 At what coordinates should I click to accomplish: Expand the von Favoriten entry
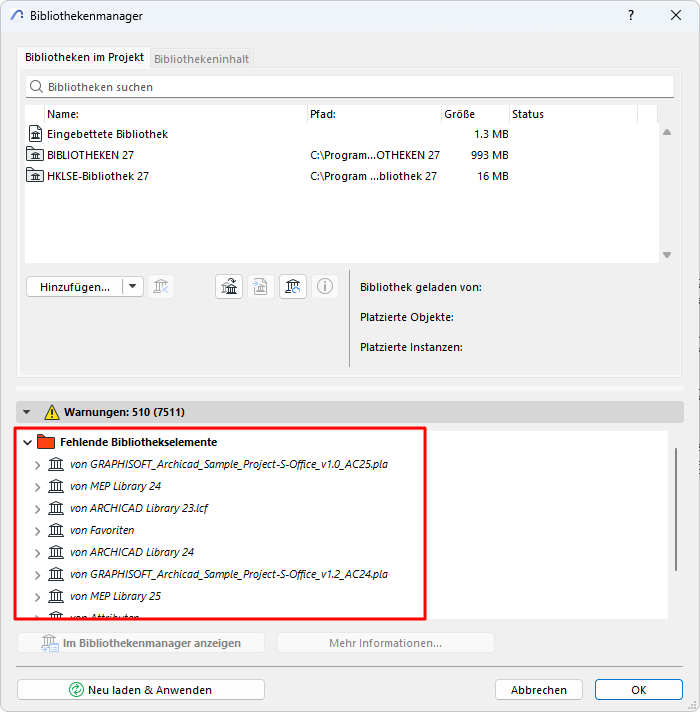(38, 531)
